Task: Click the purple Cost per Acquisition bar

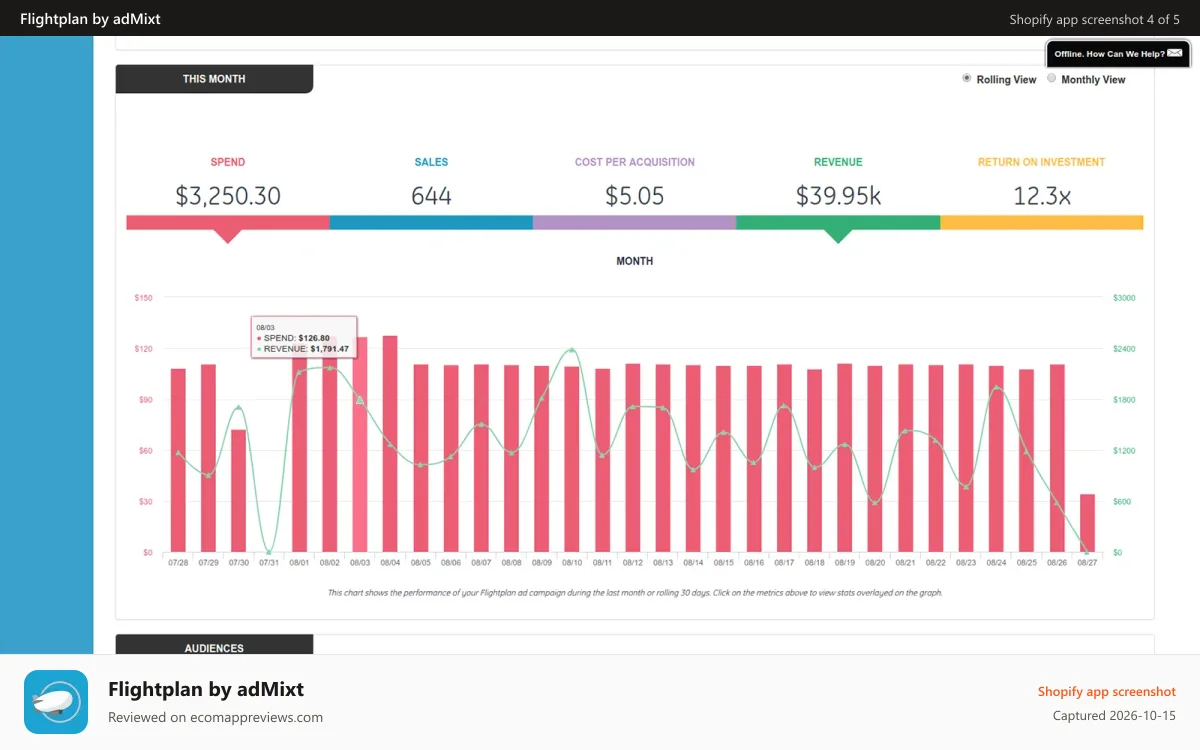Action: pos(635,222)
